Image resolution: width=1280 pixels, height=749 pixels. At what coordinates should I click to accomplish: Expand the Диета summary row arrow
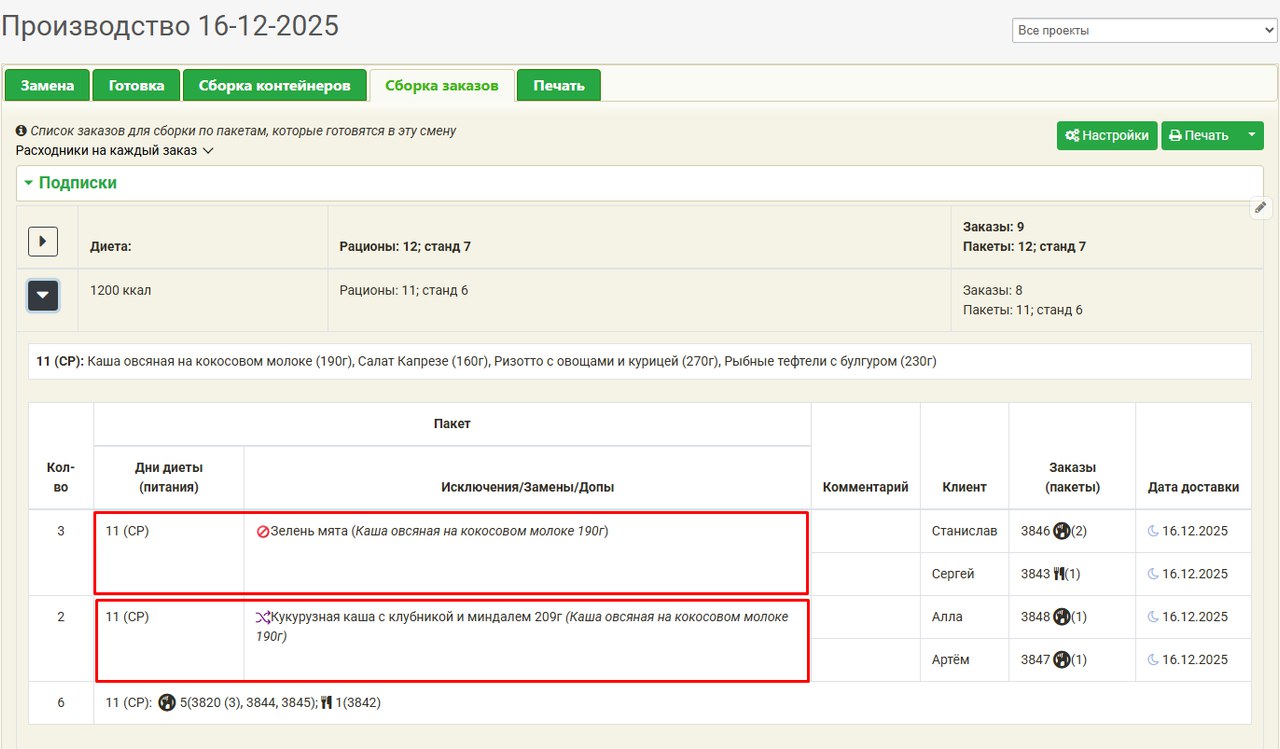click(x=43, y=242)
